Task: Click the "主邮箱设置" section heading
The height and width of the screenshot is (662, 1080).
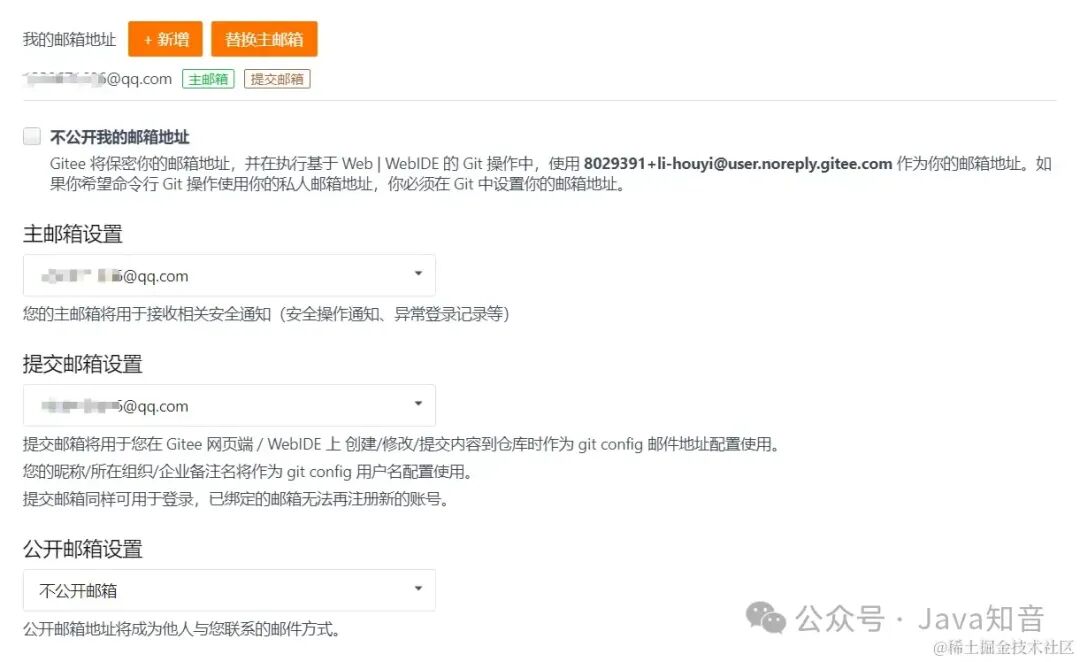Action: click(72, 234)
